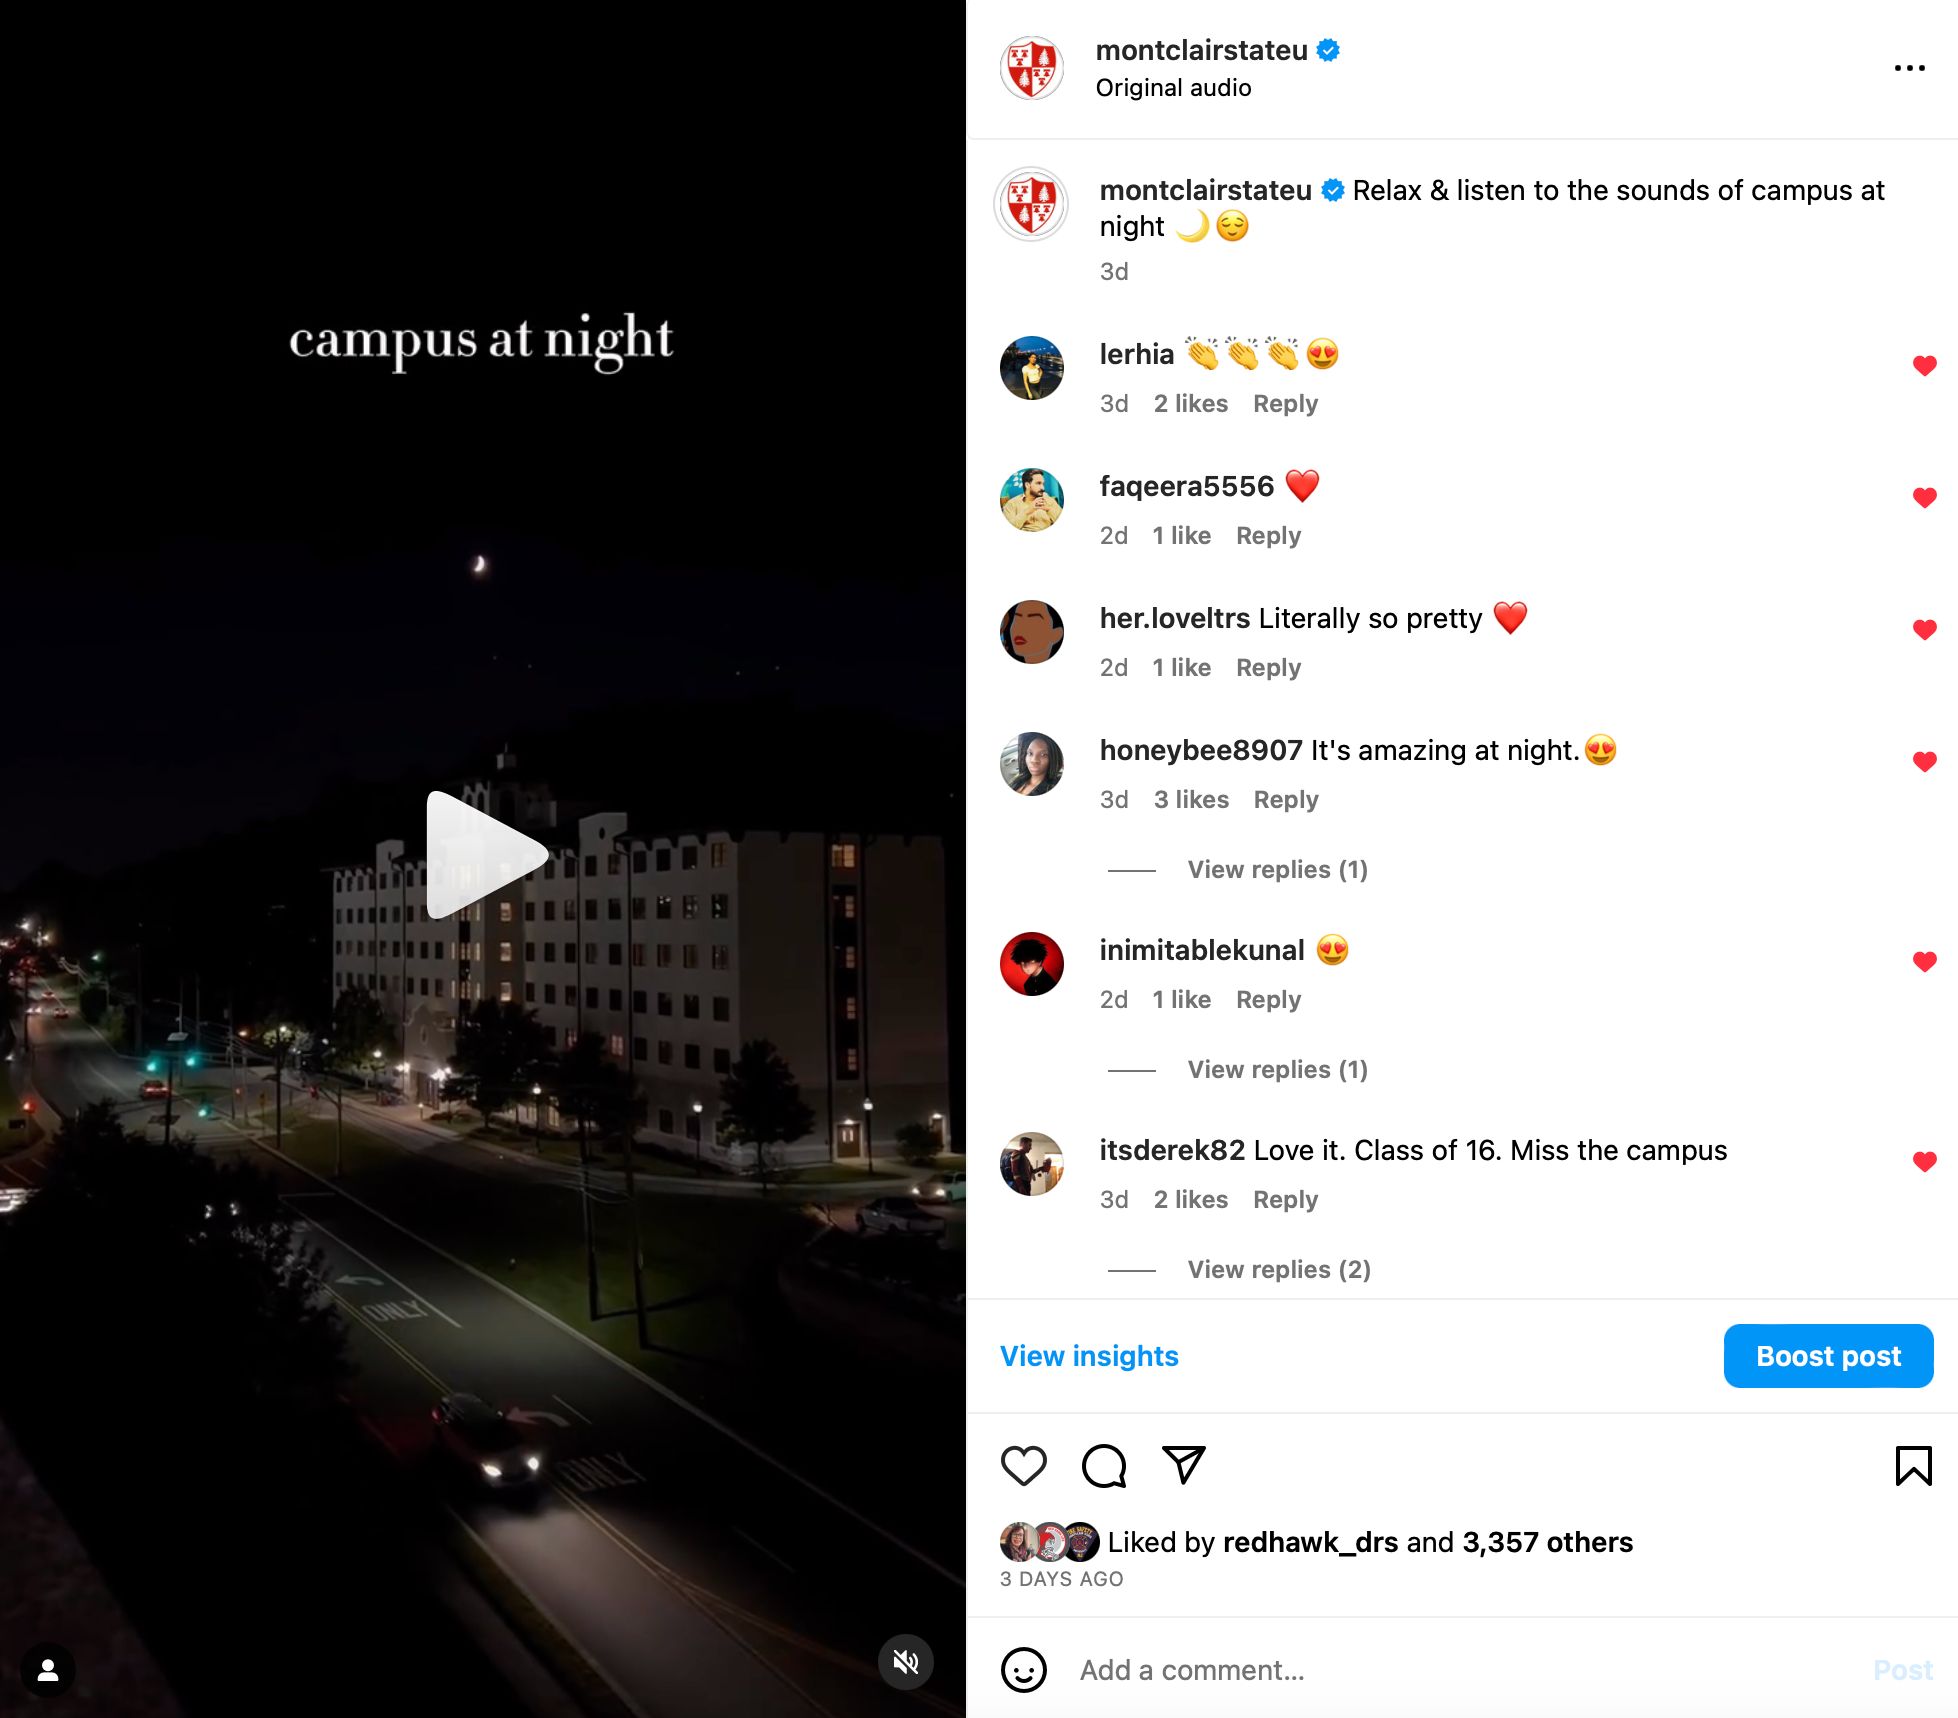View the two replies to itsderek82
Image resolution: width=1958 pixels, height=1718 pixels.
[1279, 1270]
